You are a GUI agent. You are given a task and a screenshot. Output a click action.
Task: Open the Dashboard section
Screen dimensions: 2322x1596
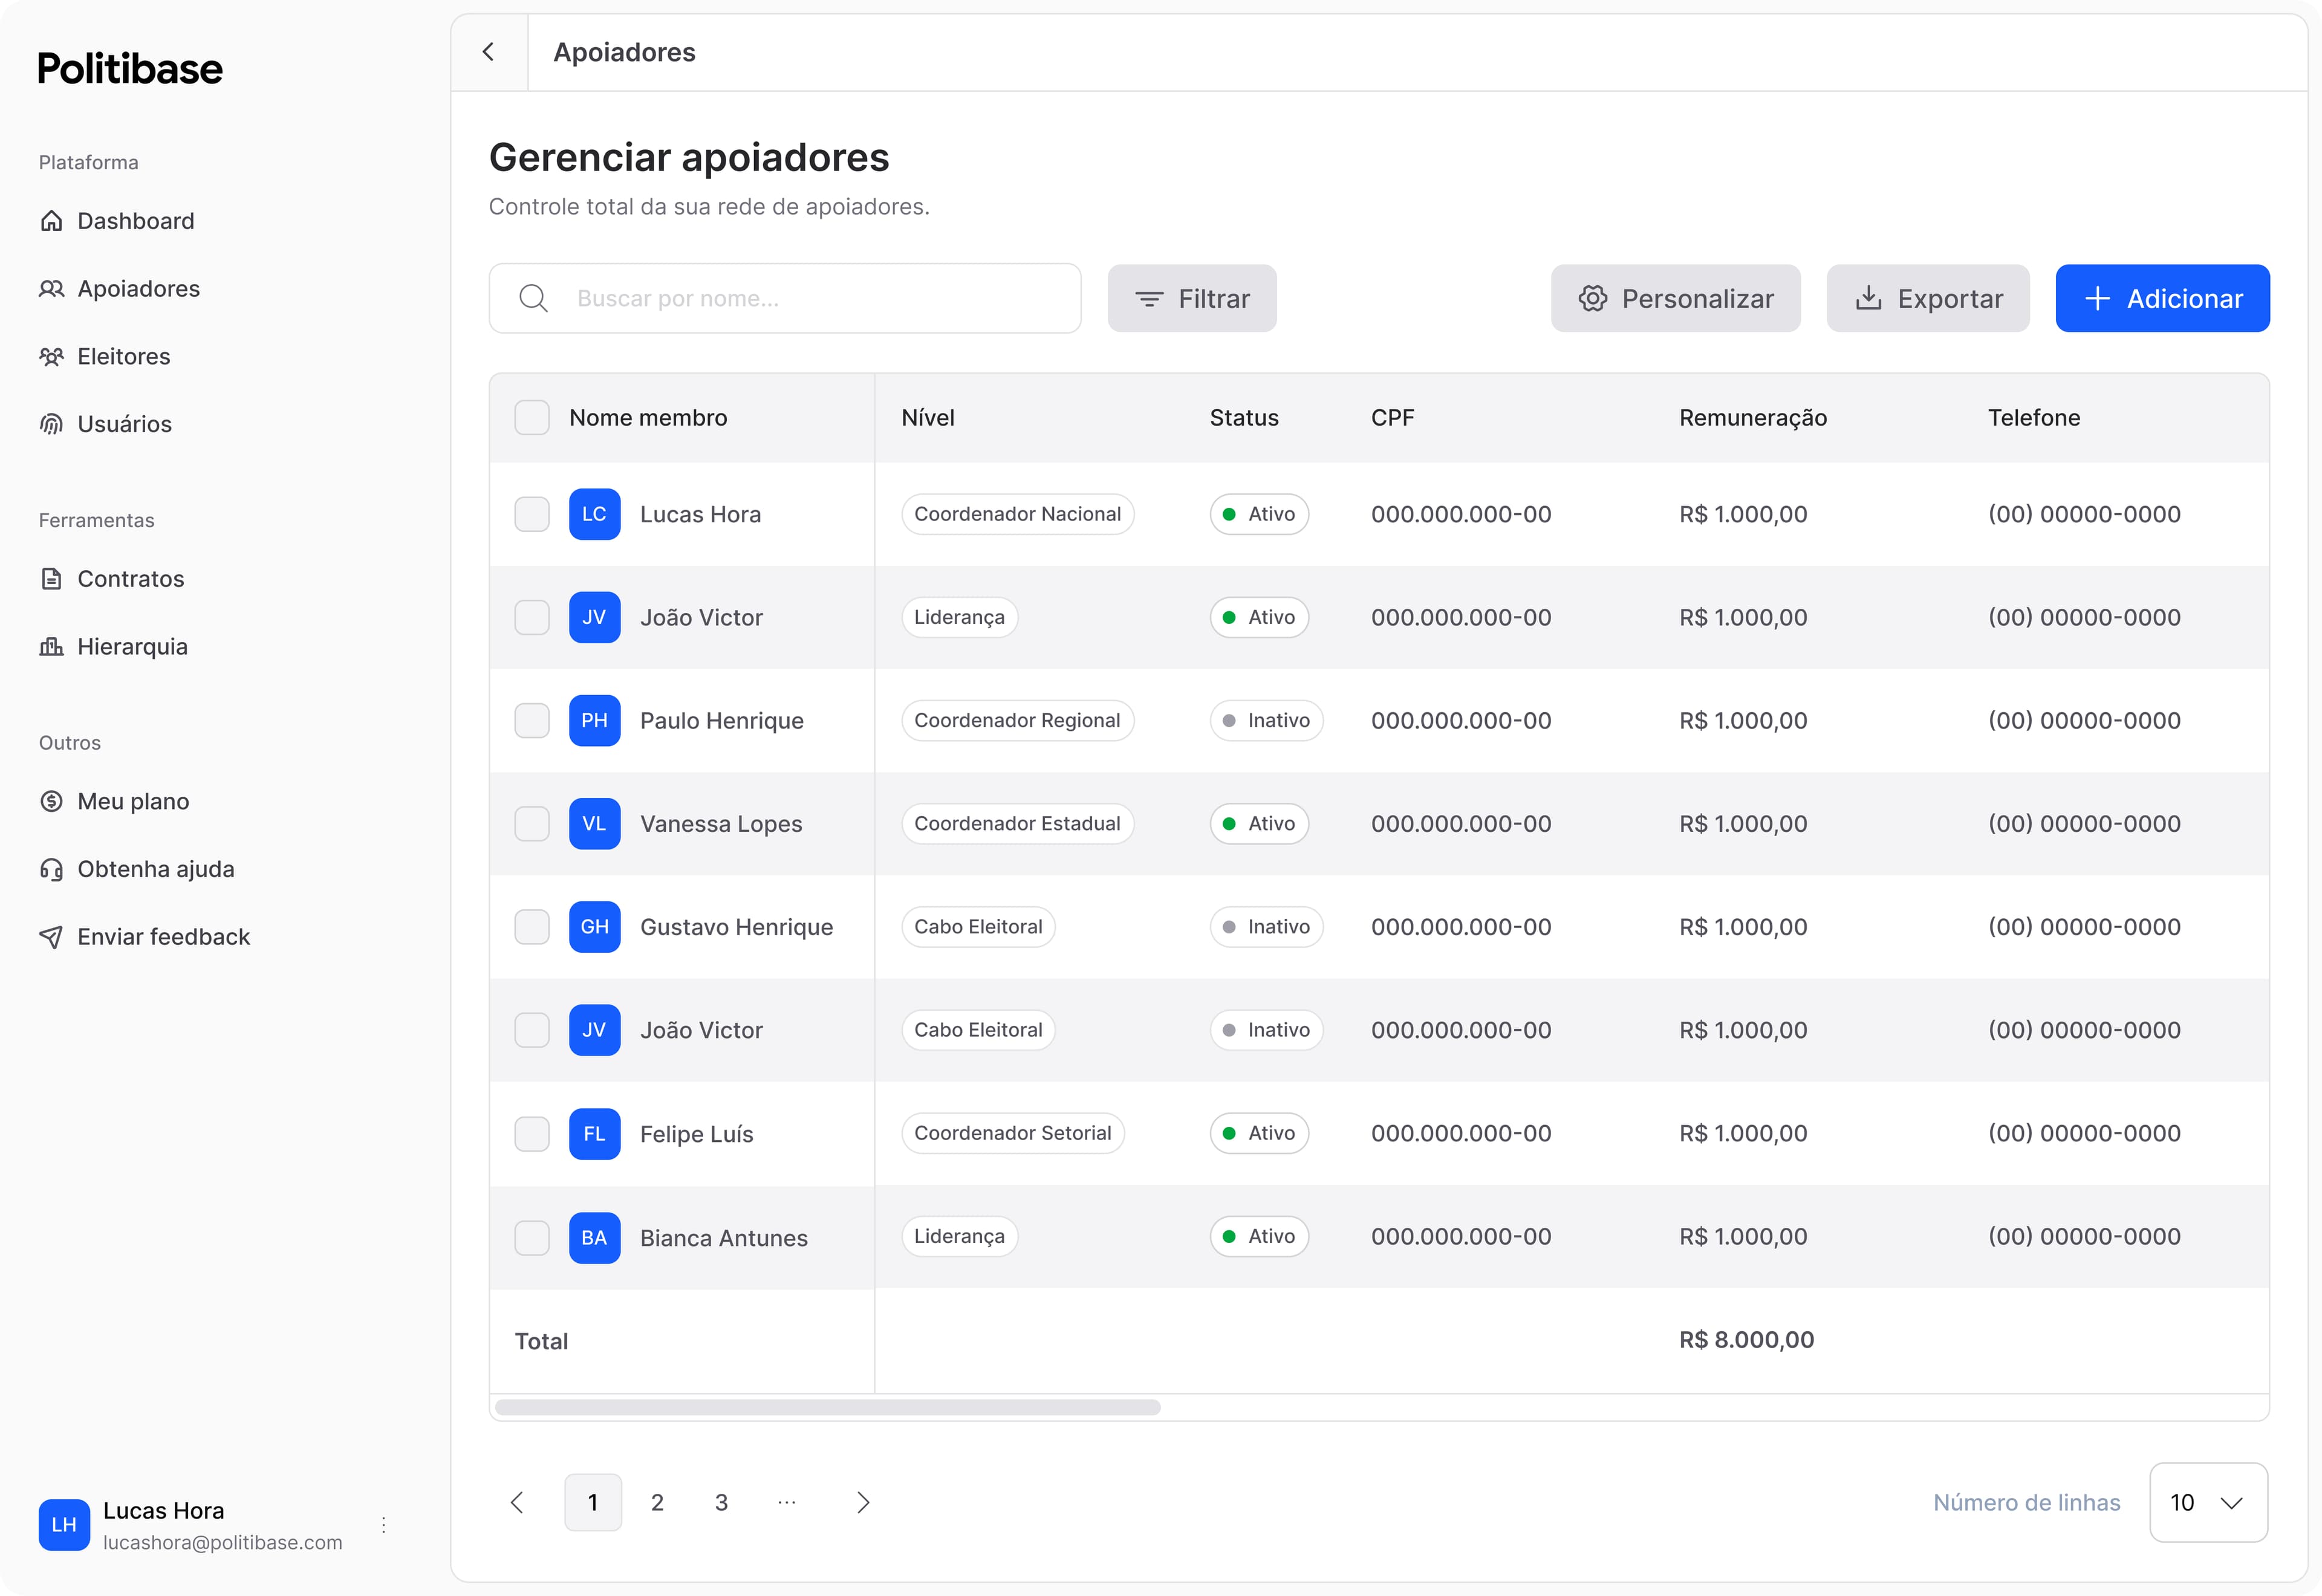click(135, 221)
